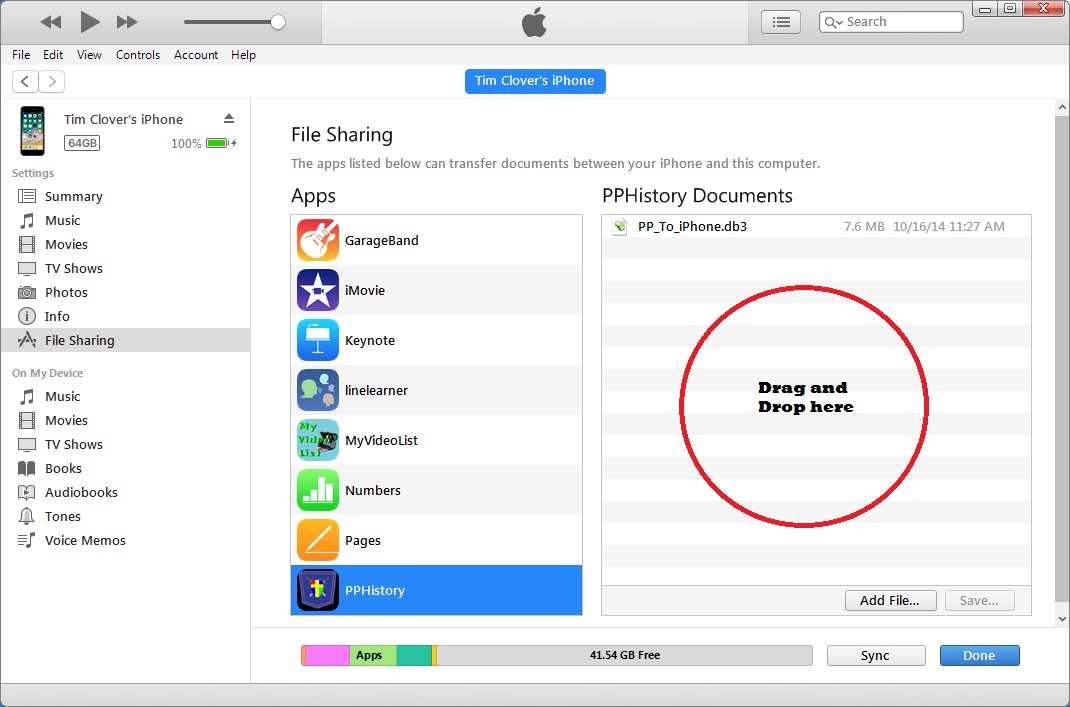Click the rewind previous track button
Image resolution: width=1070 pixels, height=707 pixels.
click(51, 22)
